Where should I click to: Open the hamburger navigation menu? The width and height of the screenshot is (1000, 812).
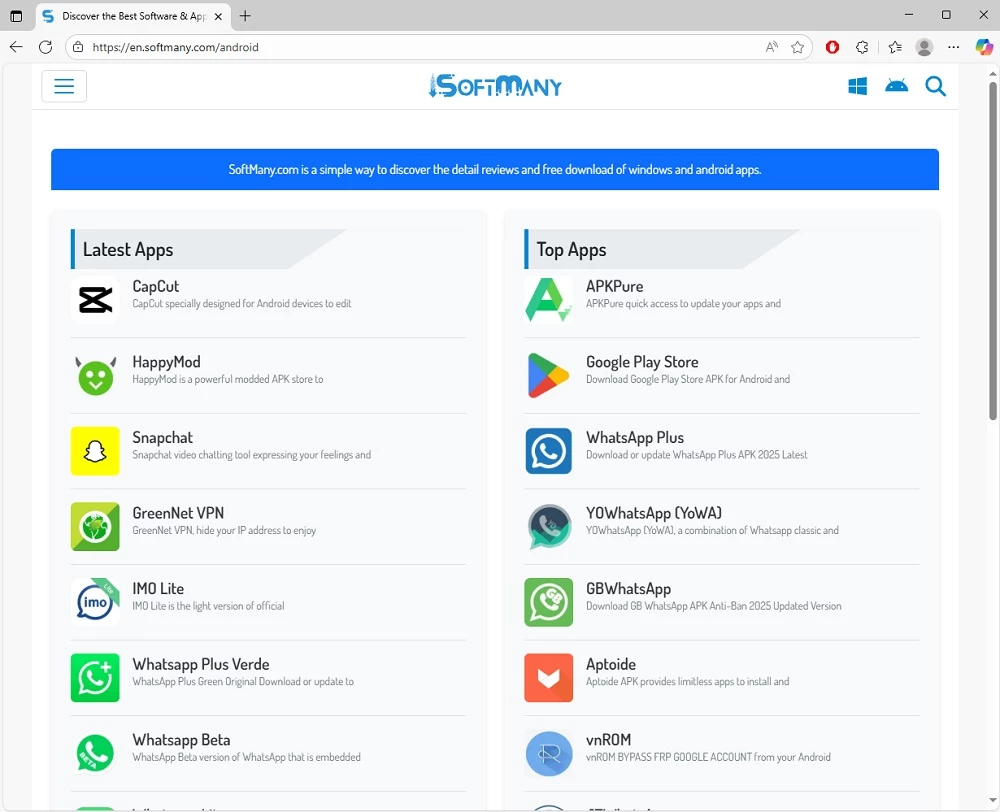(64, 87)
